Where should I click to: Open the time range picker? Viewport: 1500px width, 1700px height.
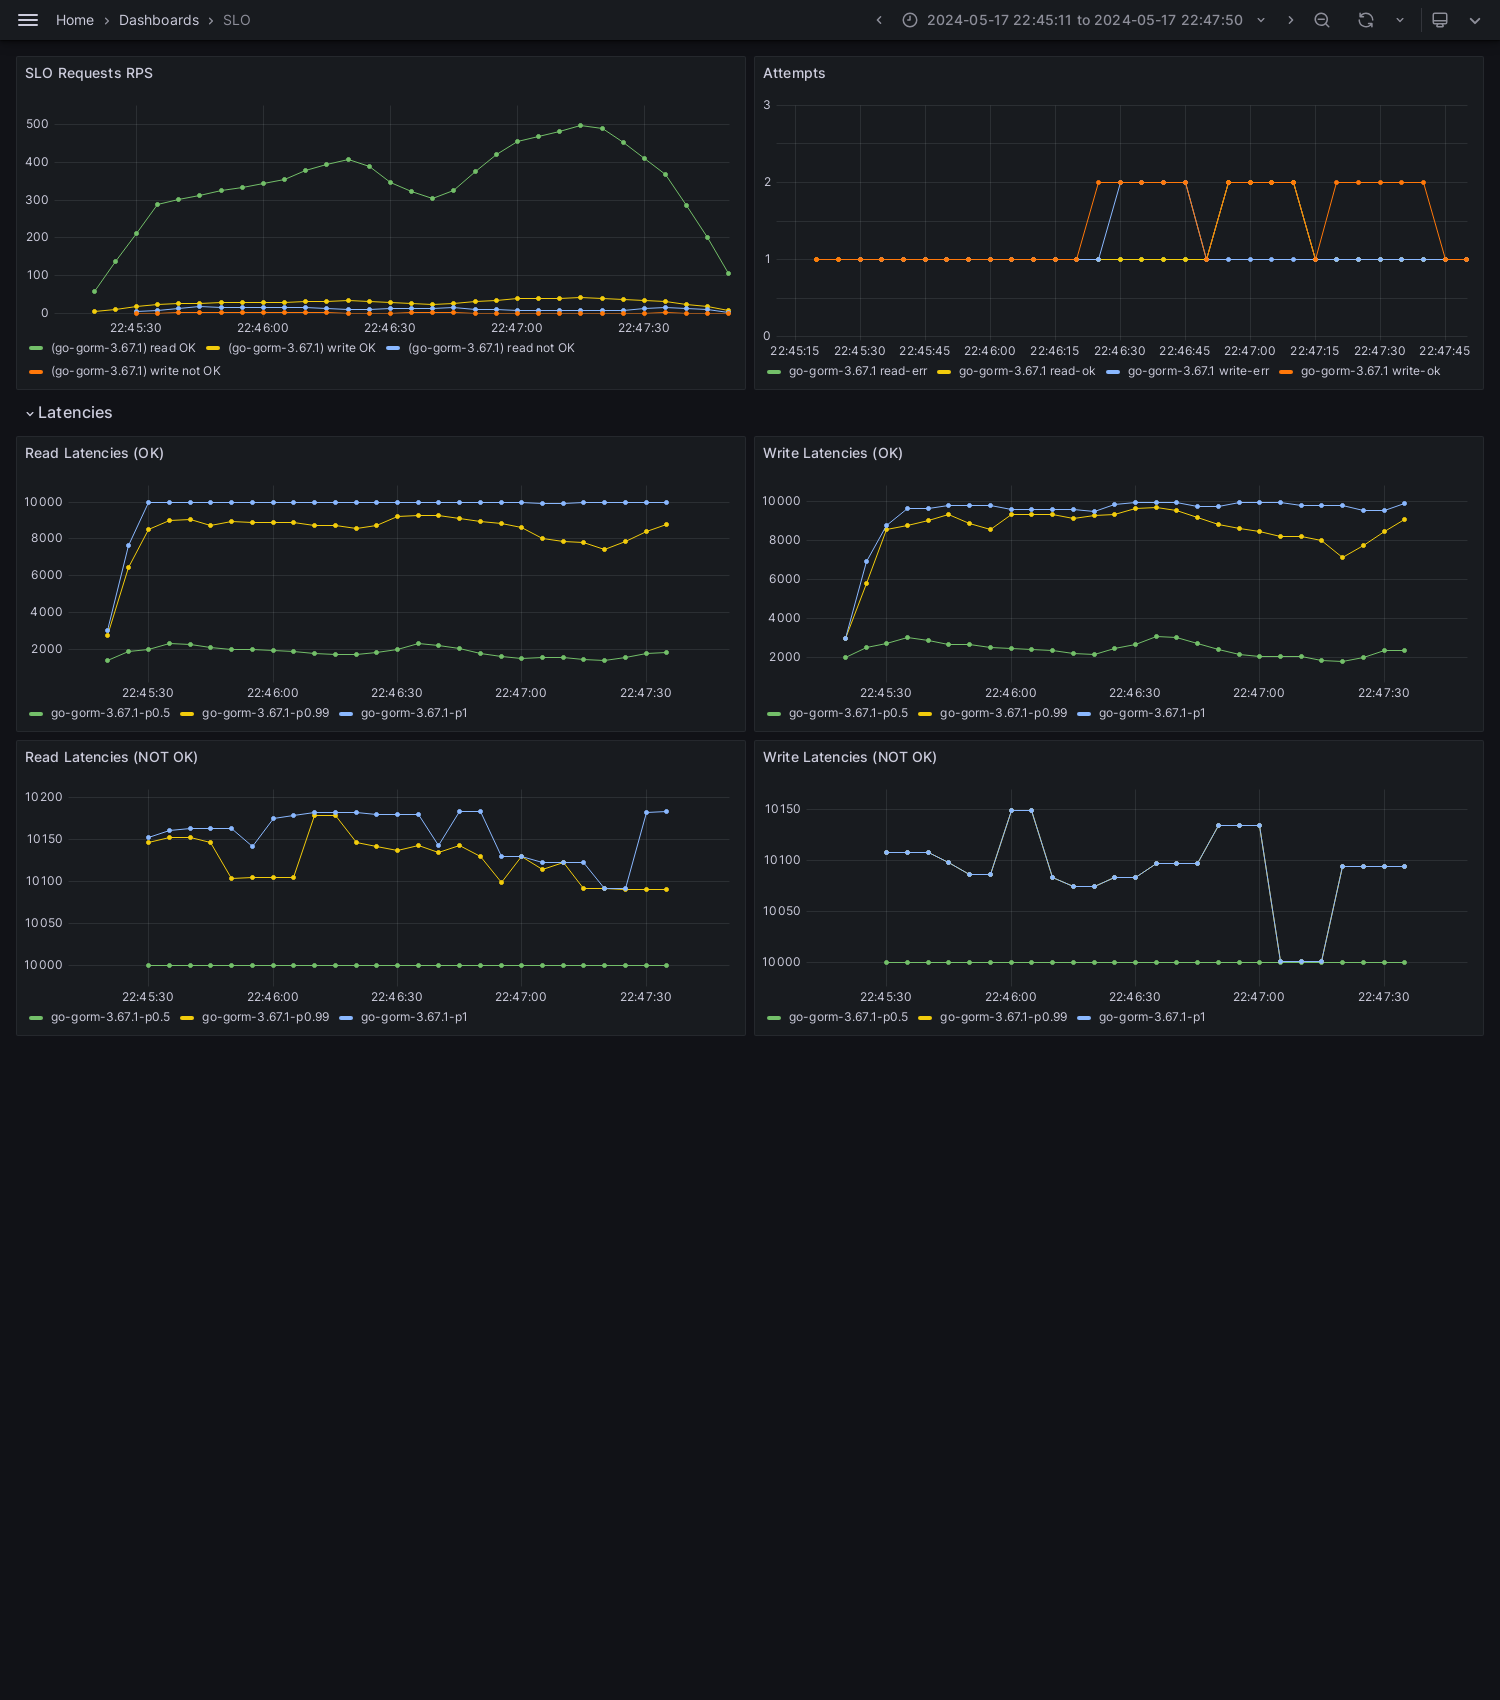(1084, 20)
